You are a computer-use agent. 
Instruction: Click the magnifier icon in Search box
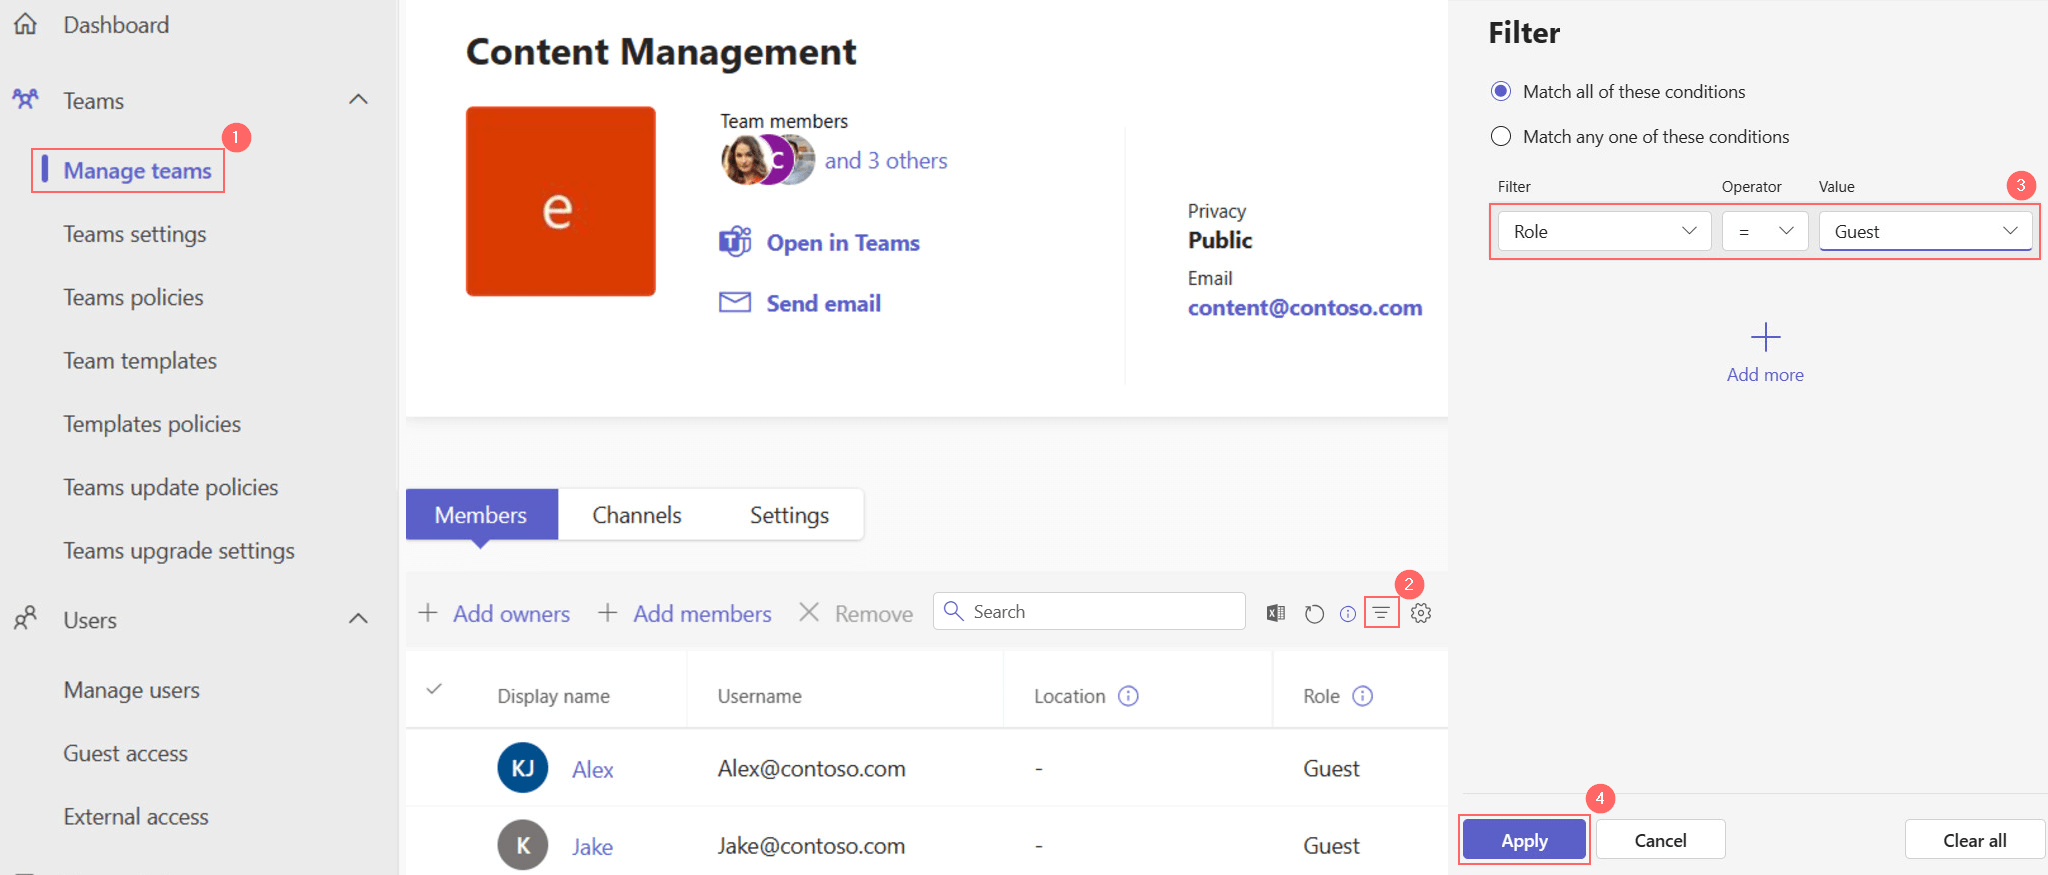coord(954,610)
